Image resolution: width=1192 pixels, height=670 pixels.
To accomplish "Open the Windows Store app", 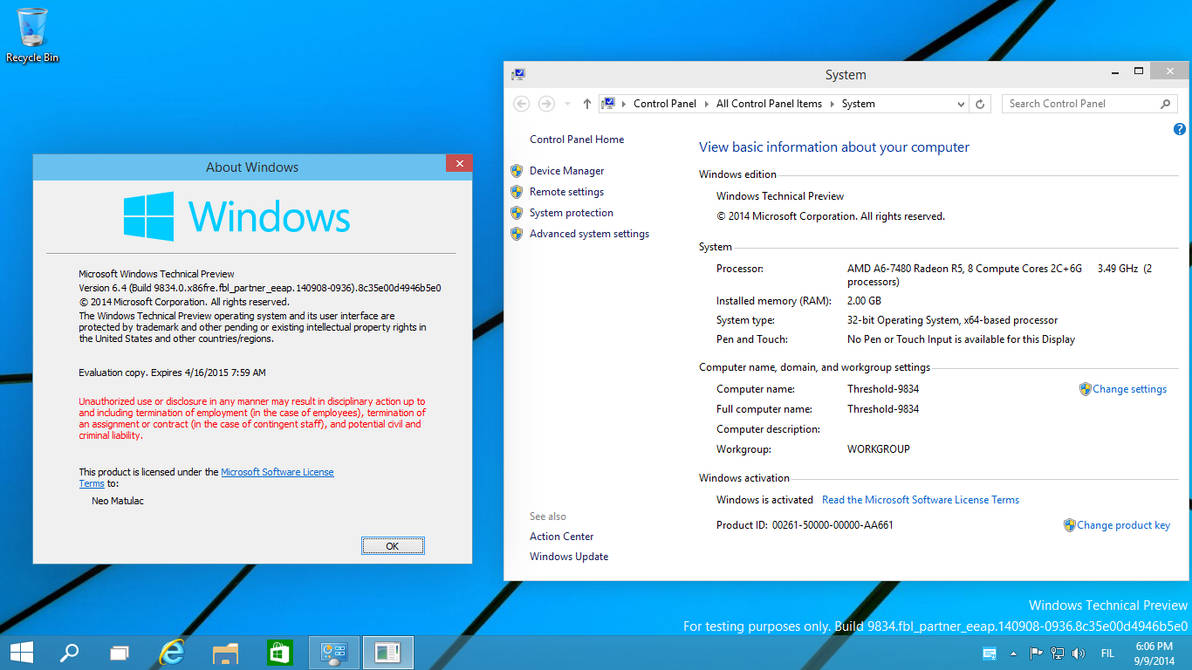I will (279, 653).
